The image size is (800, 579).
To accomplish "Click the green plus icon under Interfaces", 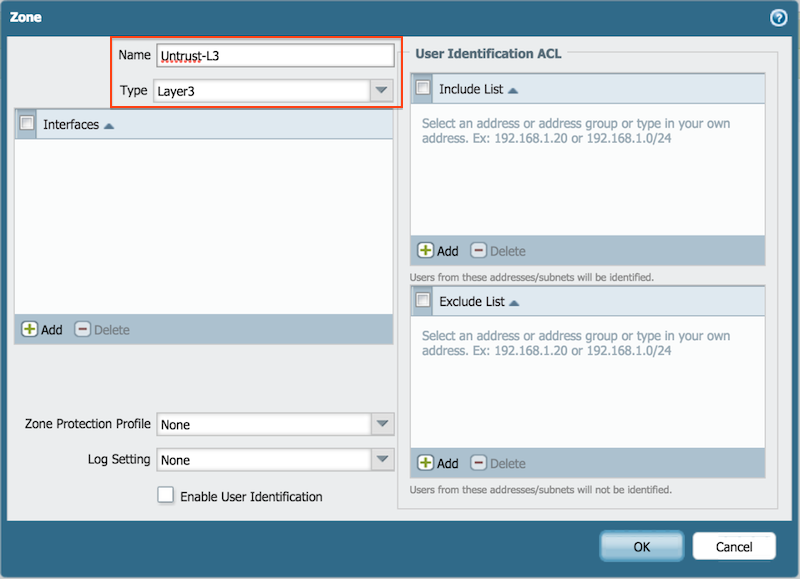I will click(30, 329).
